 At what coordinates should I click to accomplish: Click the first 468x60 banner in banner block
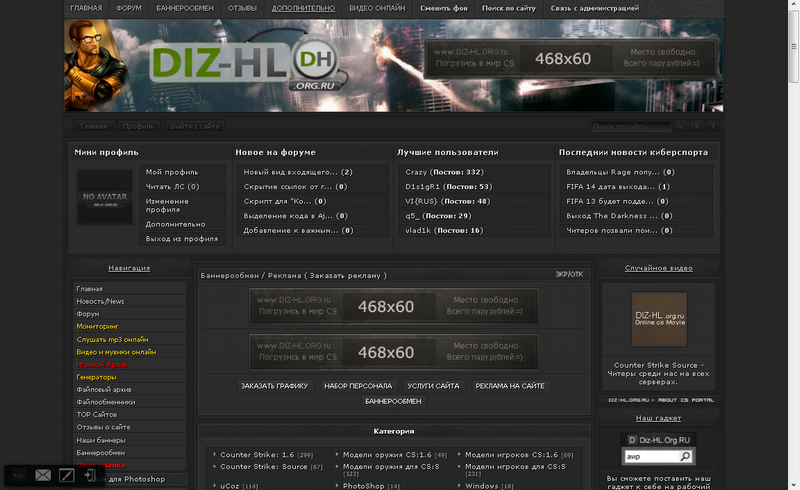393,306
